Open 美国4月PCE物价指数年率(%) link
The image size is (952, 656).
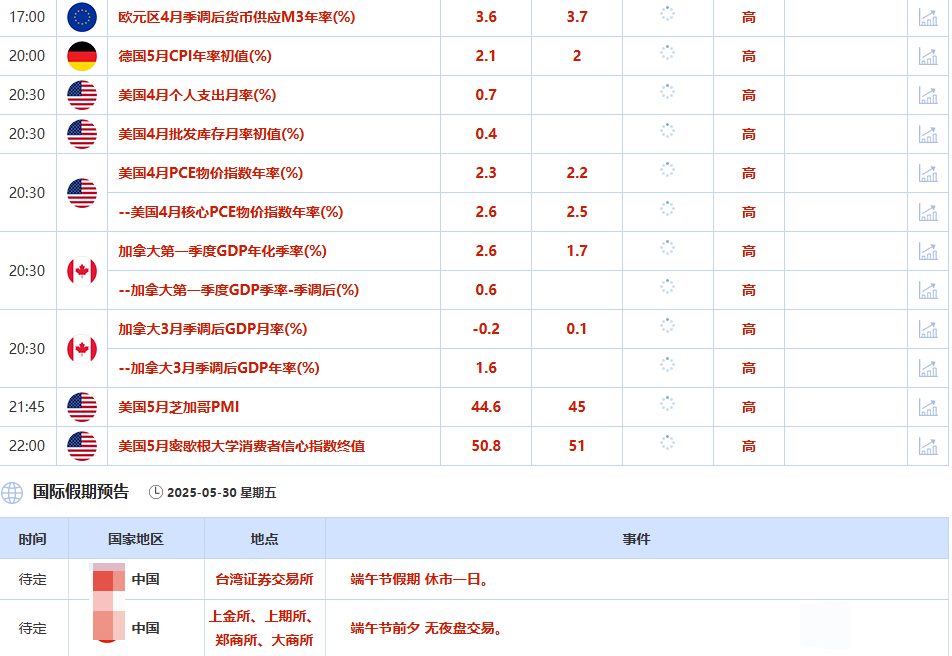(211, 173)
